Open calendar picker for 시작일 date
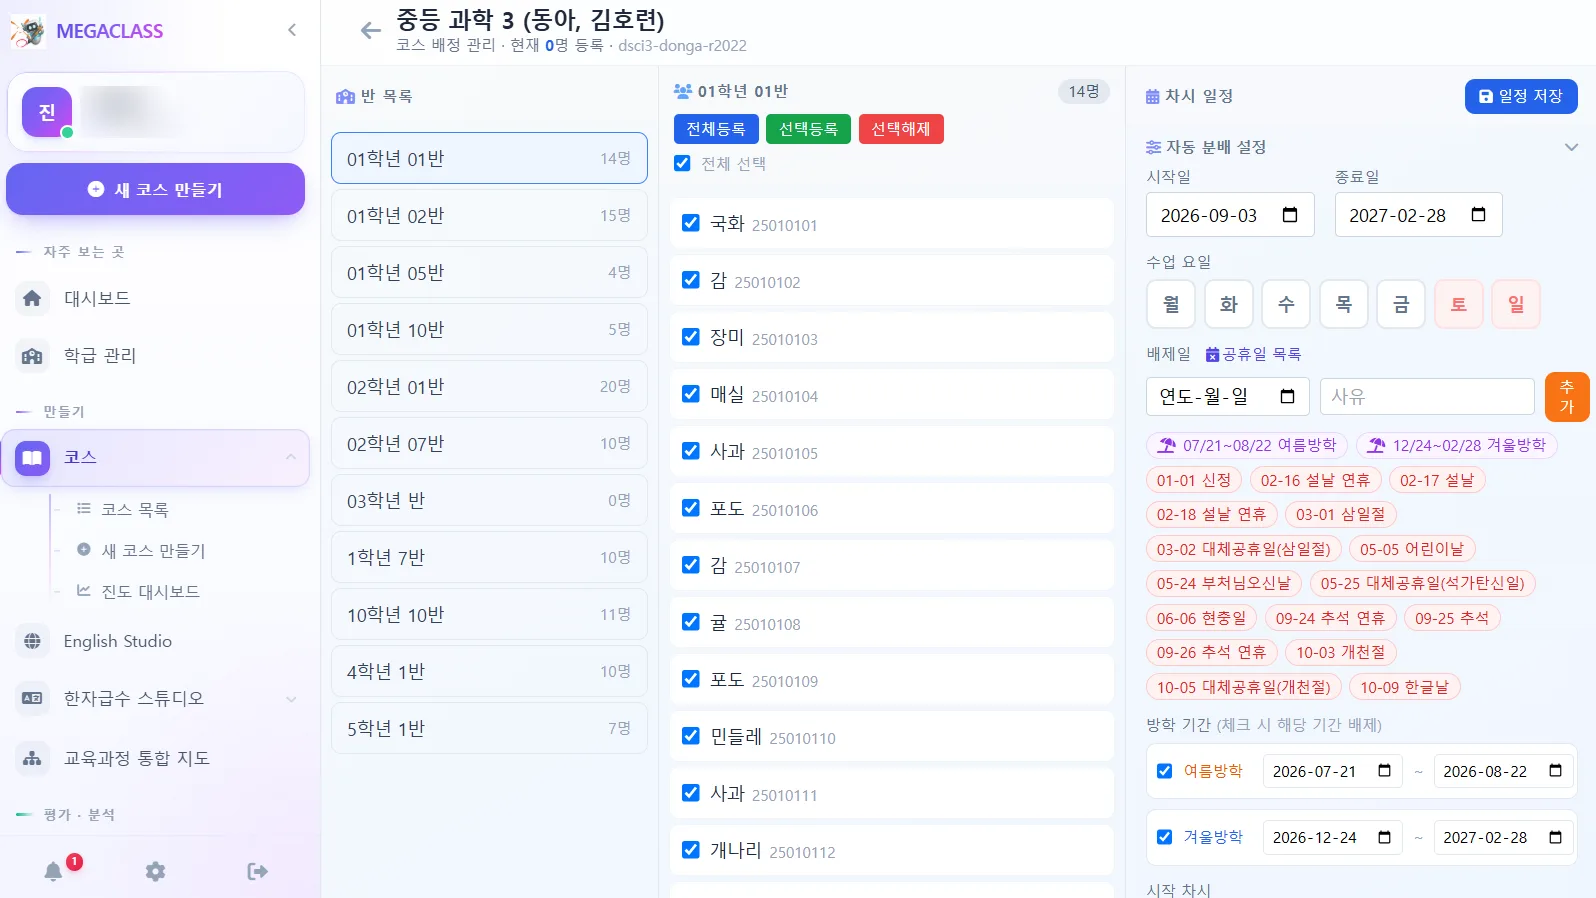The width and height of the screenshot is (1596, 898). click(1290, 215)
